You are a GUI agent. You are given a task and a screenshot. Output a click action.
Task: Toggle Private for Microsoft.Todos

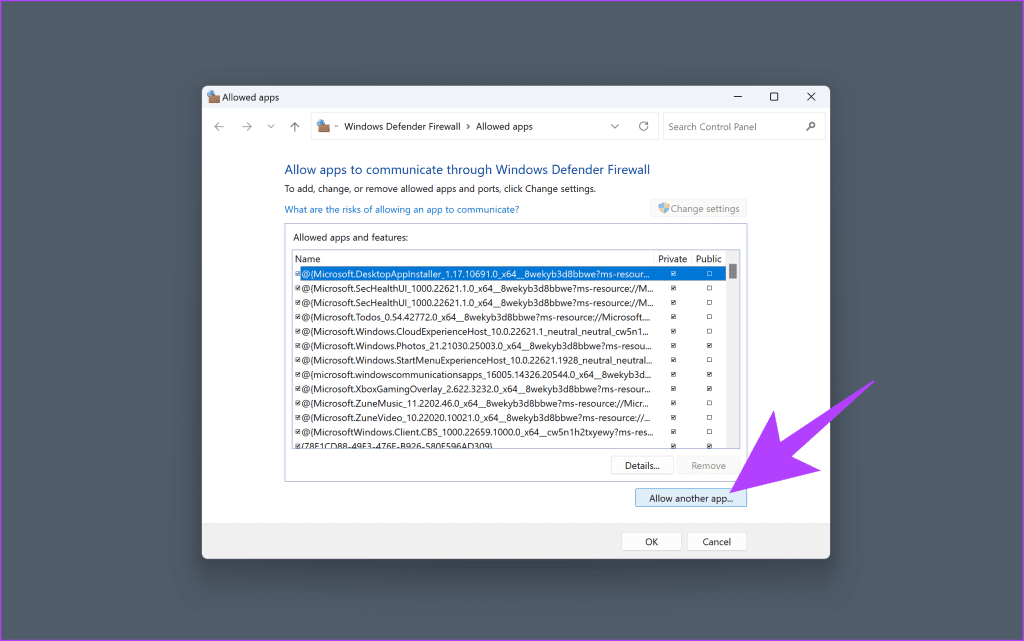point(673,317)
